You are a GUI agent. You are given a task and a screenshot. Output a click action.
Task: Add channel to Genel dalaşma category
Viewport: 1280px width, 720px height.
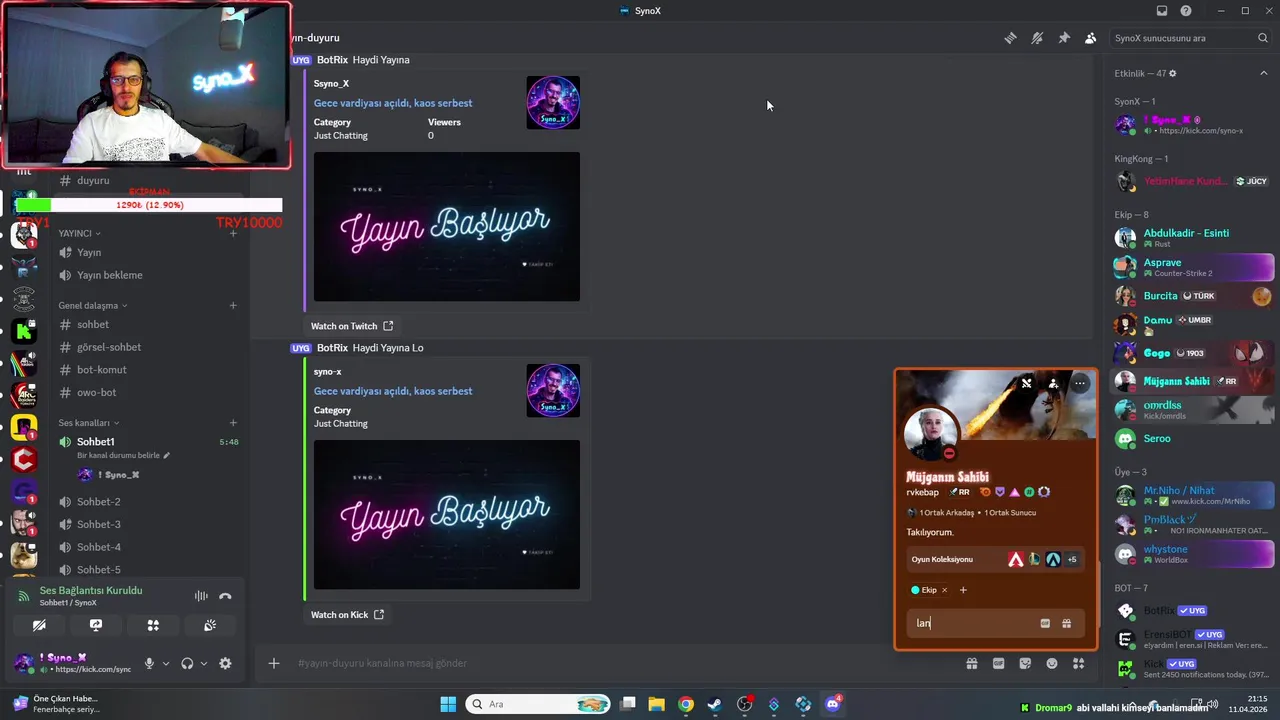(x=233, y=305)
